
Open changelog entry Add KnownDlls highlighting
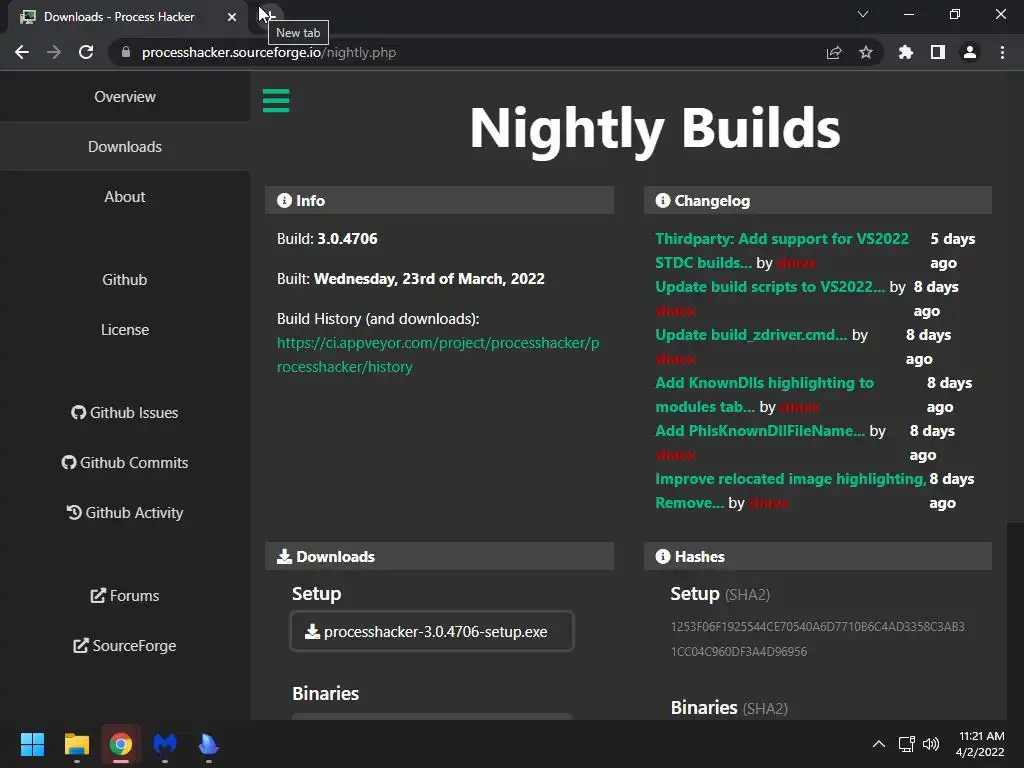point(764,394)
